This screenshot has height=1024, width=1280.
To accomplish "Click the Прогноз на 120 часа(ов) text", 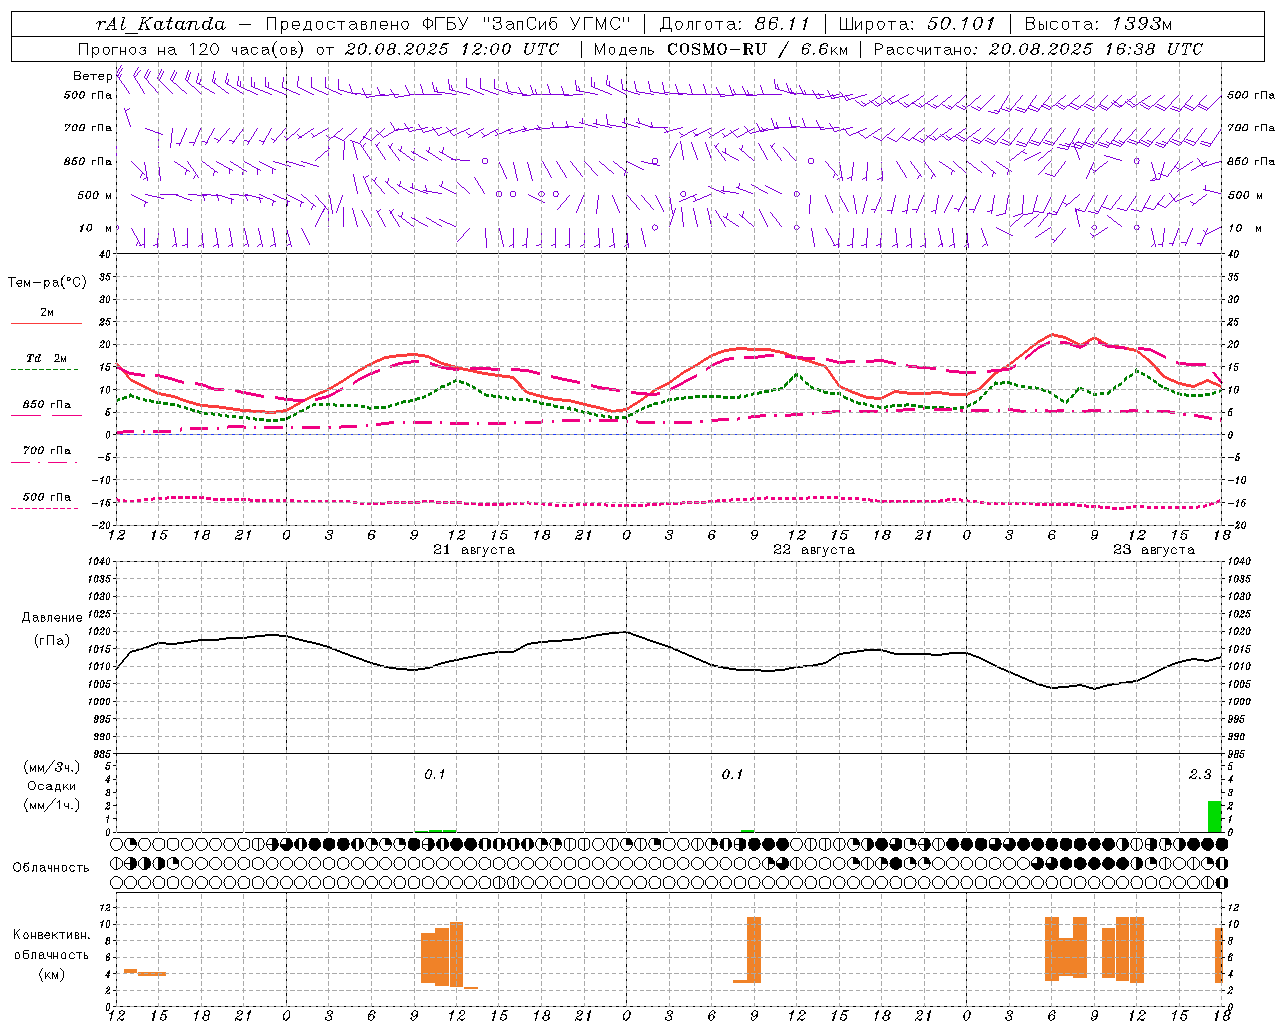I will 193,49.
